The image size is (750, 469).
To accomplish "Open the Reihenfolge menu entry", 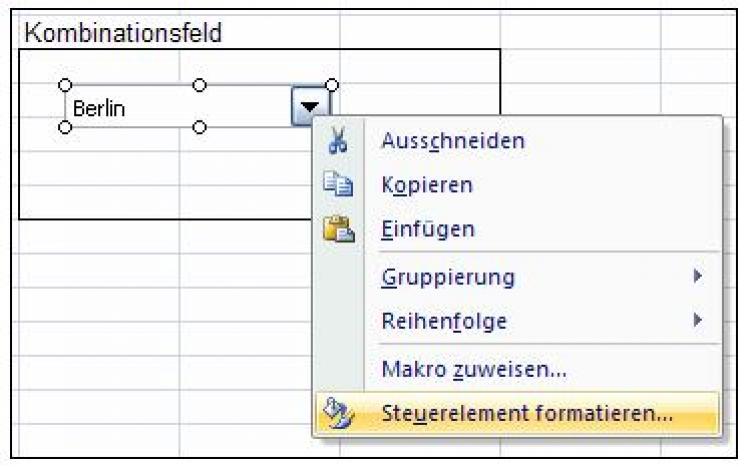I will (x=444, y=322).
